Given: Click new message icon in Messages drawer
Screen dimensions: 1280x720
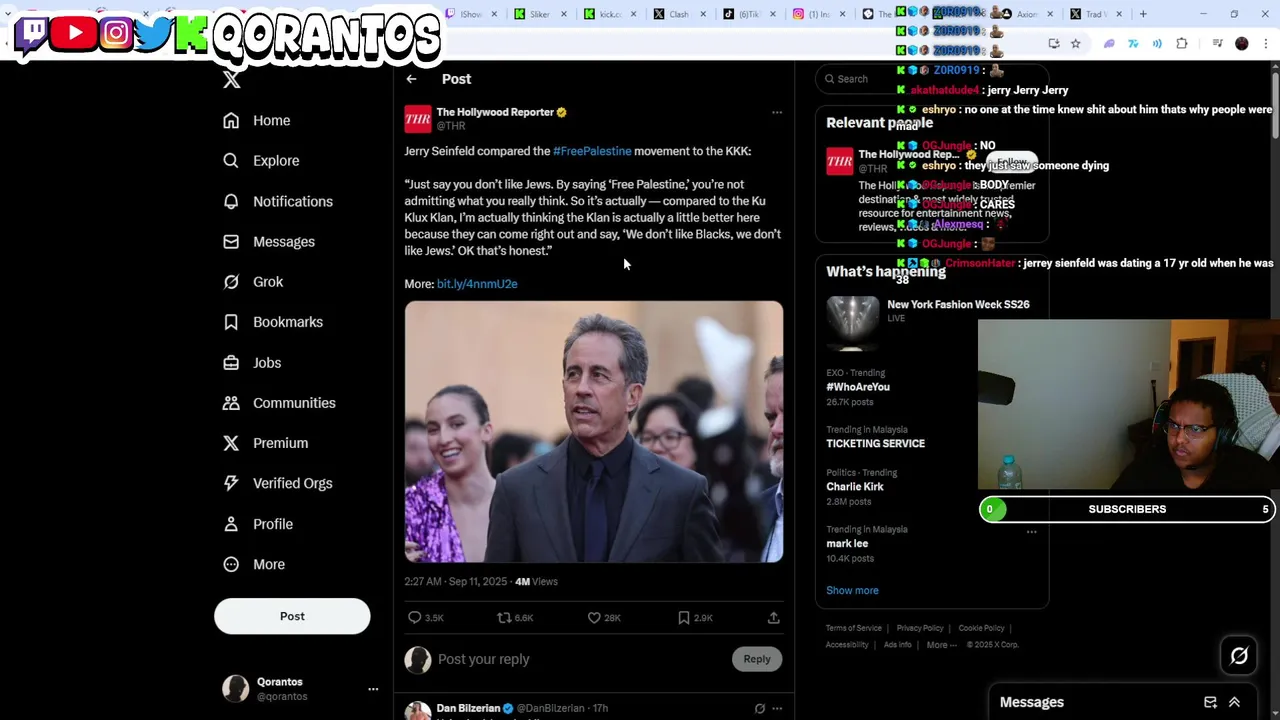Looking at the screenshot, I should pyautogui.click(x=1210, y=702).
